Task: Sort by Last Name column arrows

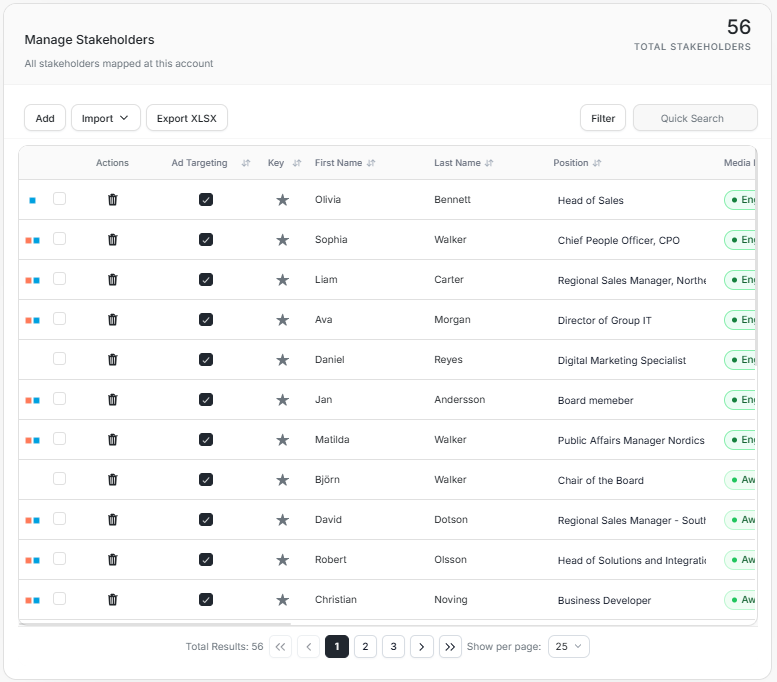Action: [489, 163]
